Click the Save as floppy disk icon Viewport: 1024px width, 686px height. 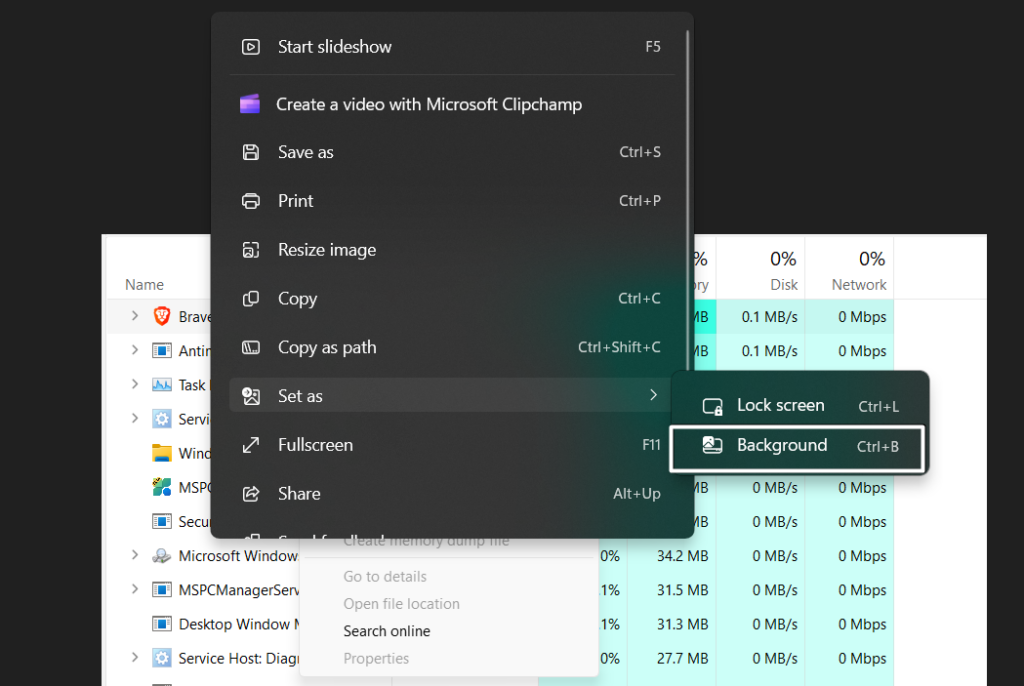pyautogui.click(x=251, y=153)
